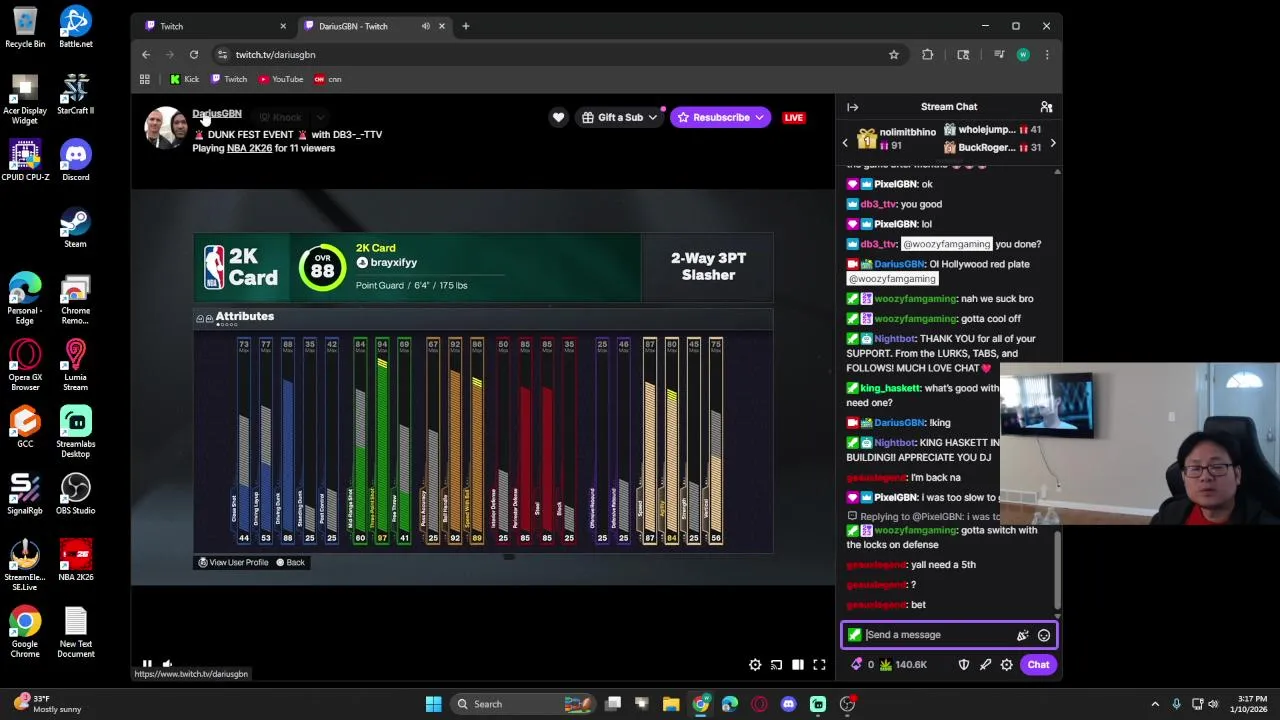Expand the Resubscribe options arrow

pyautogui.click(x=760, y=118)
